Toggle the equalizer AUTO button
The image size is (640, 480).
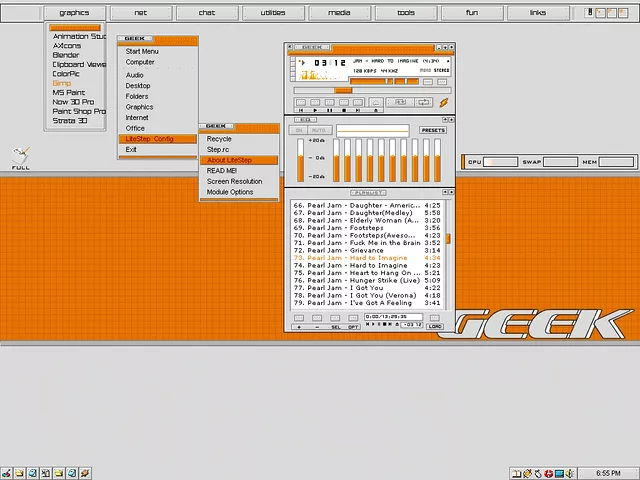(319, 130)
